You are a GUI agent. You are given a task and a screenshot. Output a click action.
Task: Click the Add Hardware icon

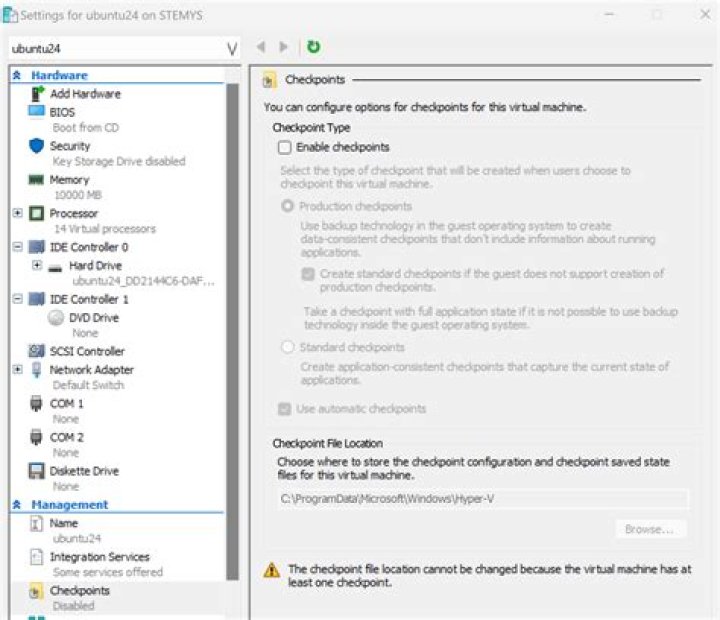click(x=38, y=94)
